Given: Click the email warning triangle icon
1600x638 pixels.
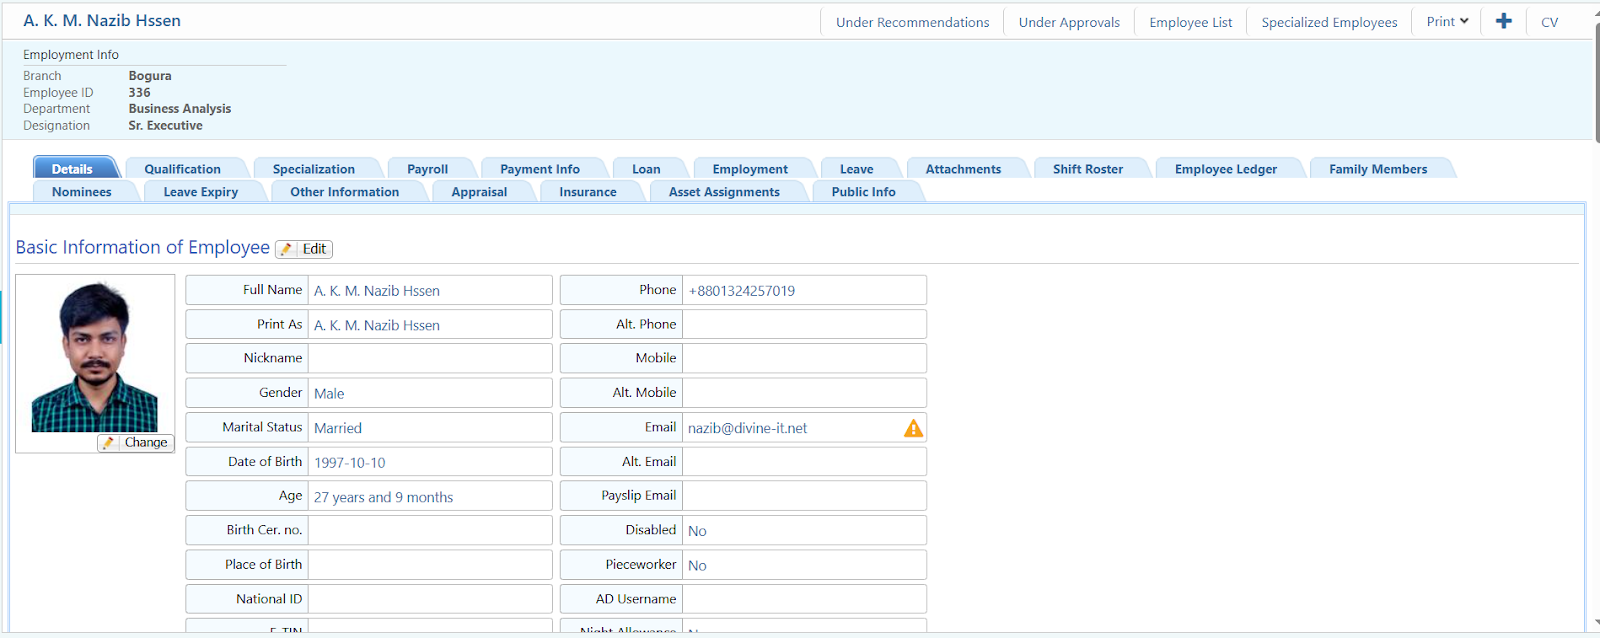Looking at the screenshot, I should 913,428.
